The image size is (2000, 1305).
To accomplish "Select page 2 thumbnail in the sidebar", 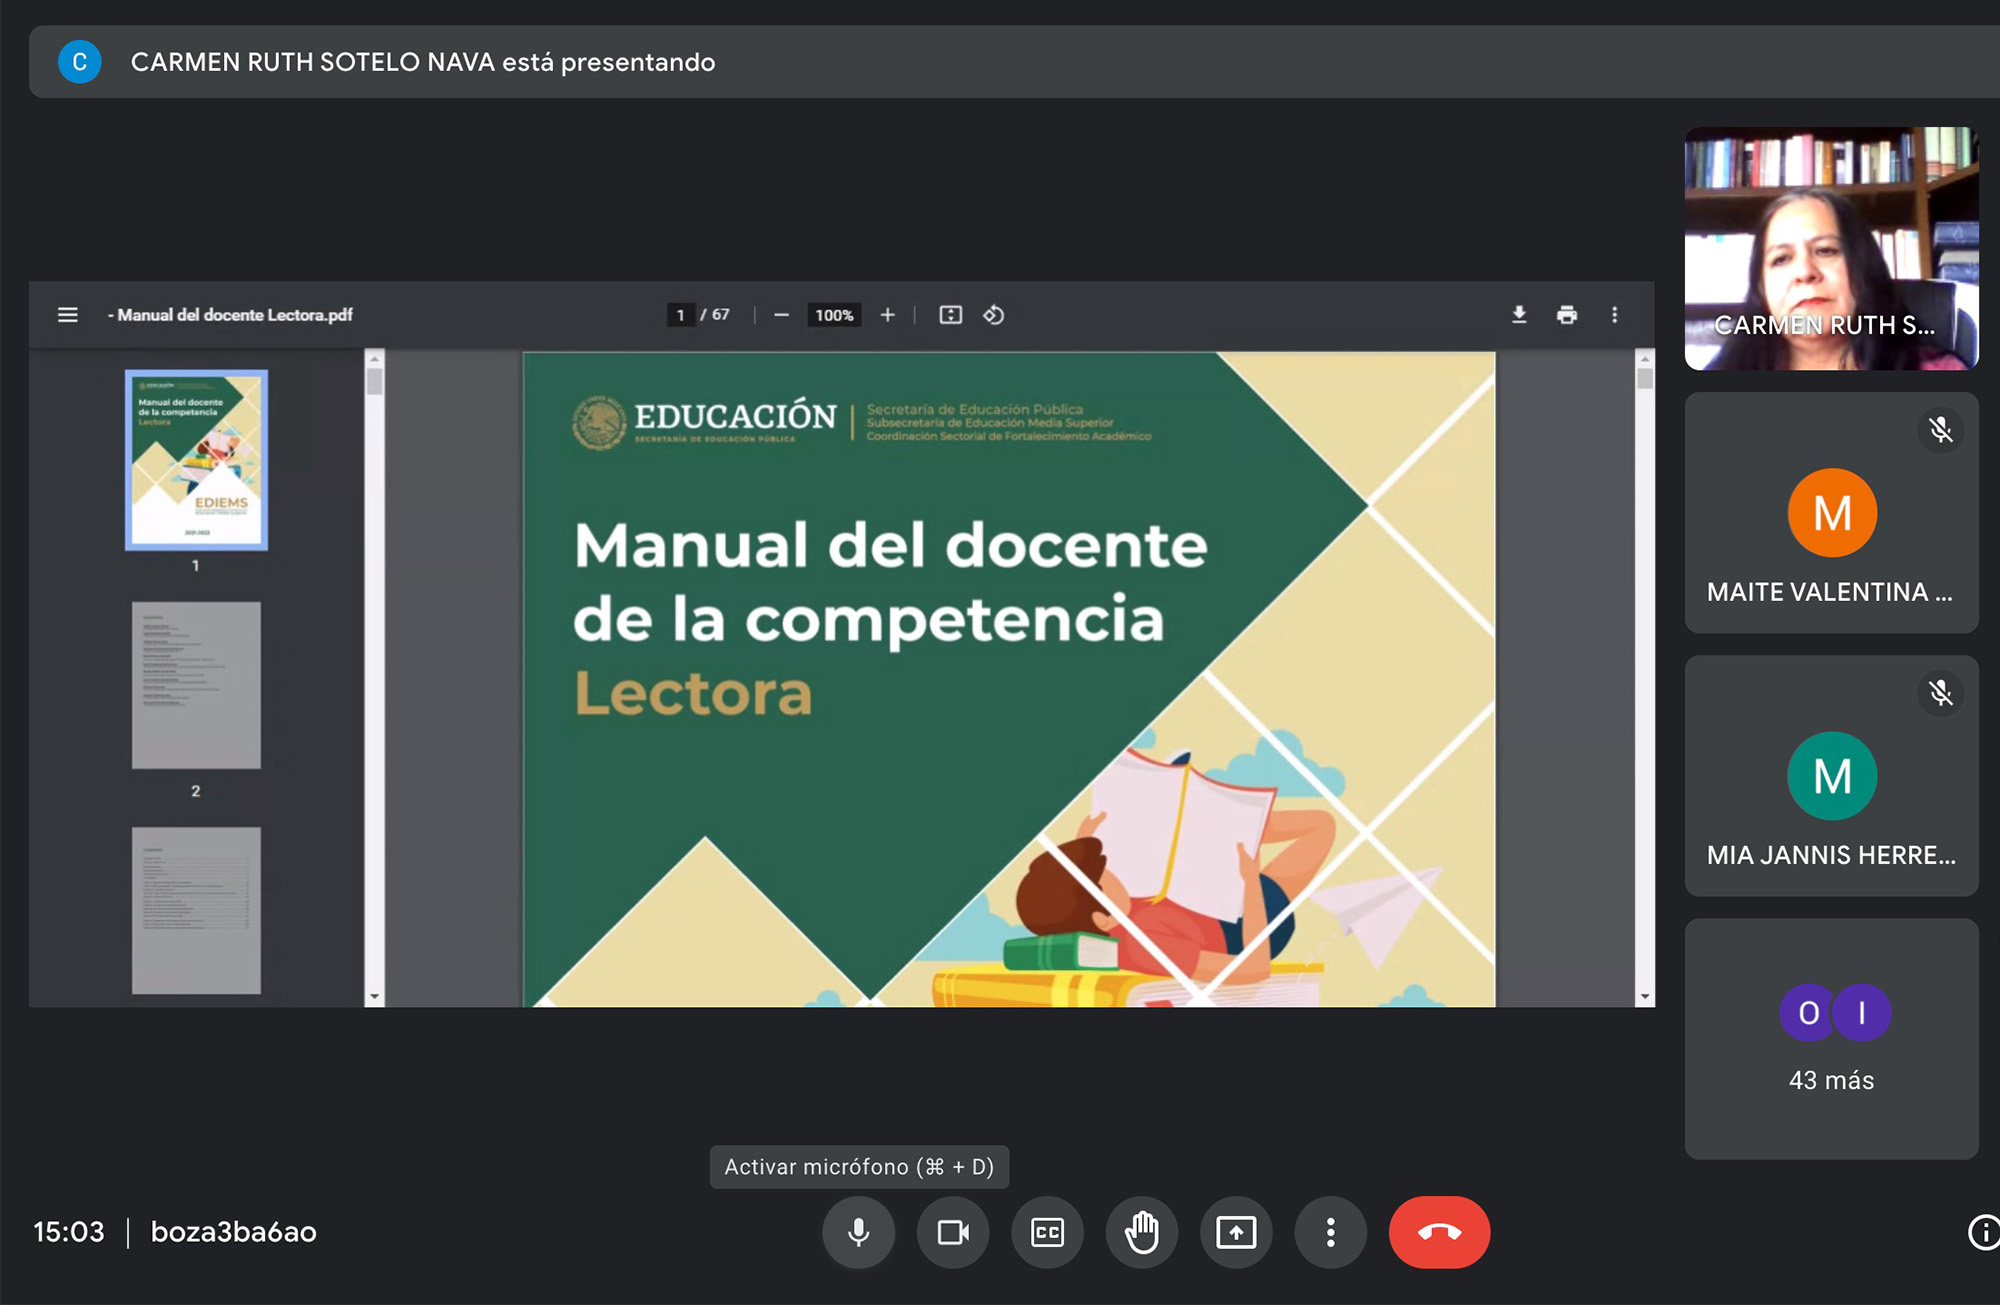I will point(196,686).
